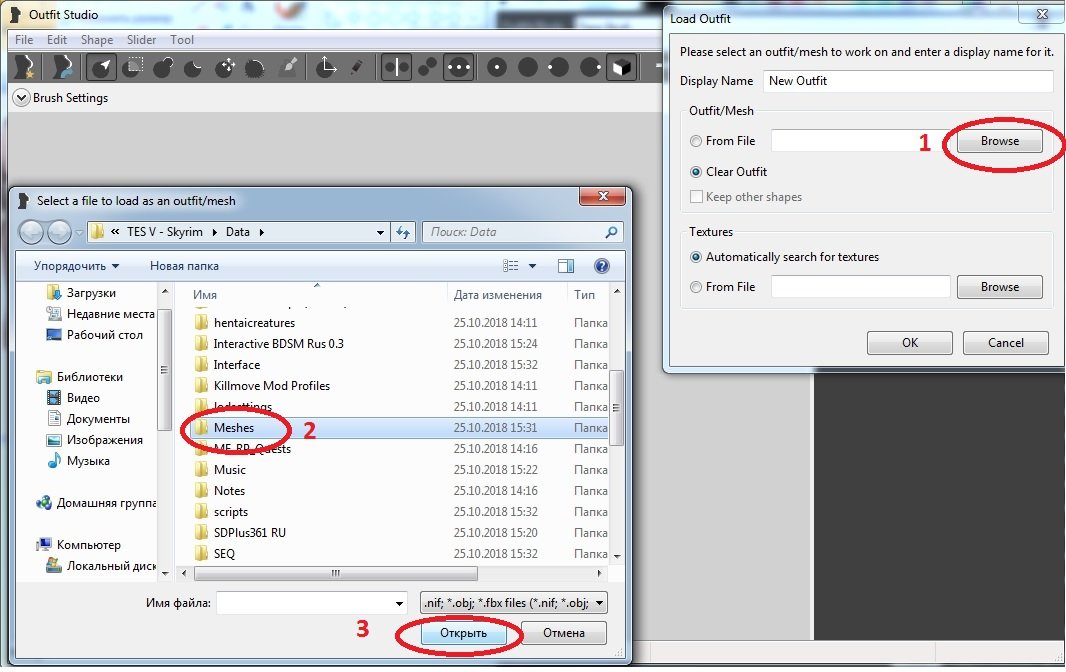Open the Slider menu
This screenshot has width=1066, height=672.
141,40
